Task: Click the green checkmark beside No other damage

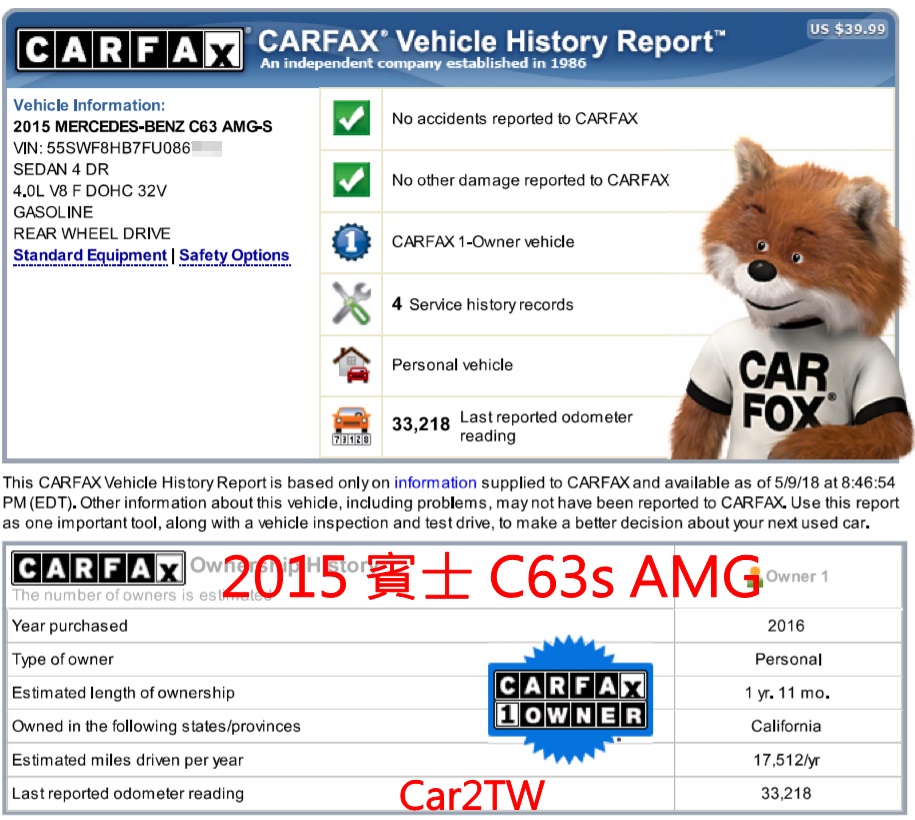Action: click(x=351, y=179)
